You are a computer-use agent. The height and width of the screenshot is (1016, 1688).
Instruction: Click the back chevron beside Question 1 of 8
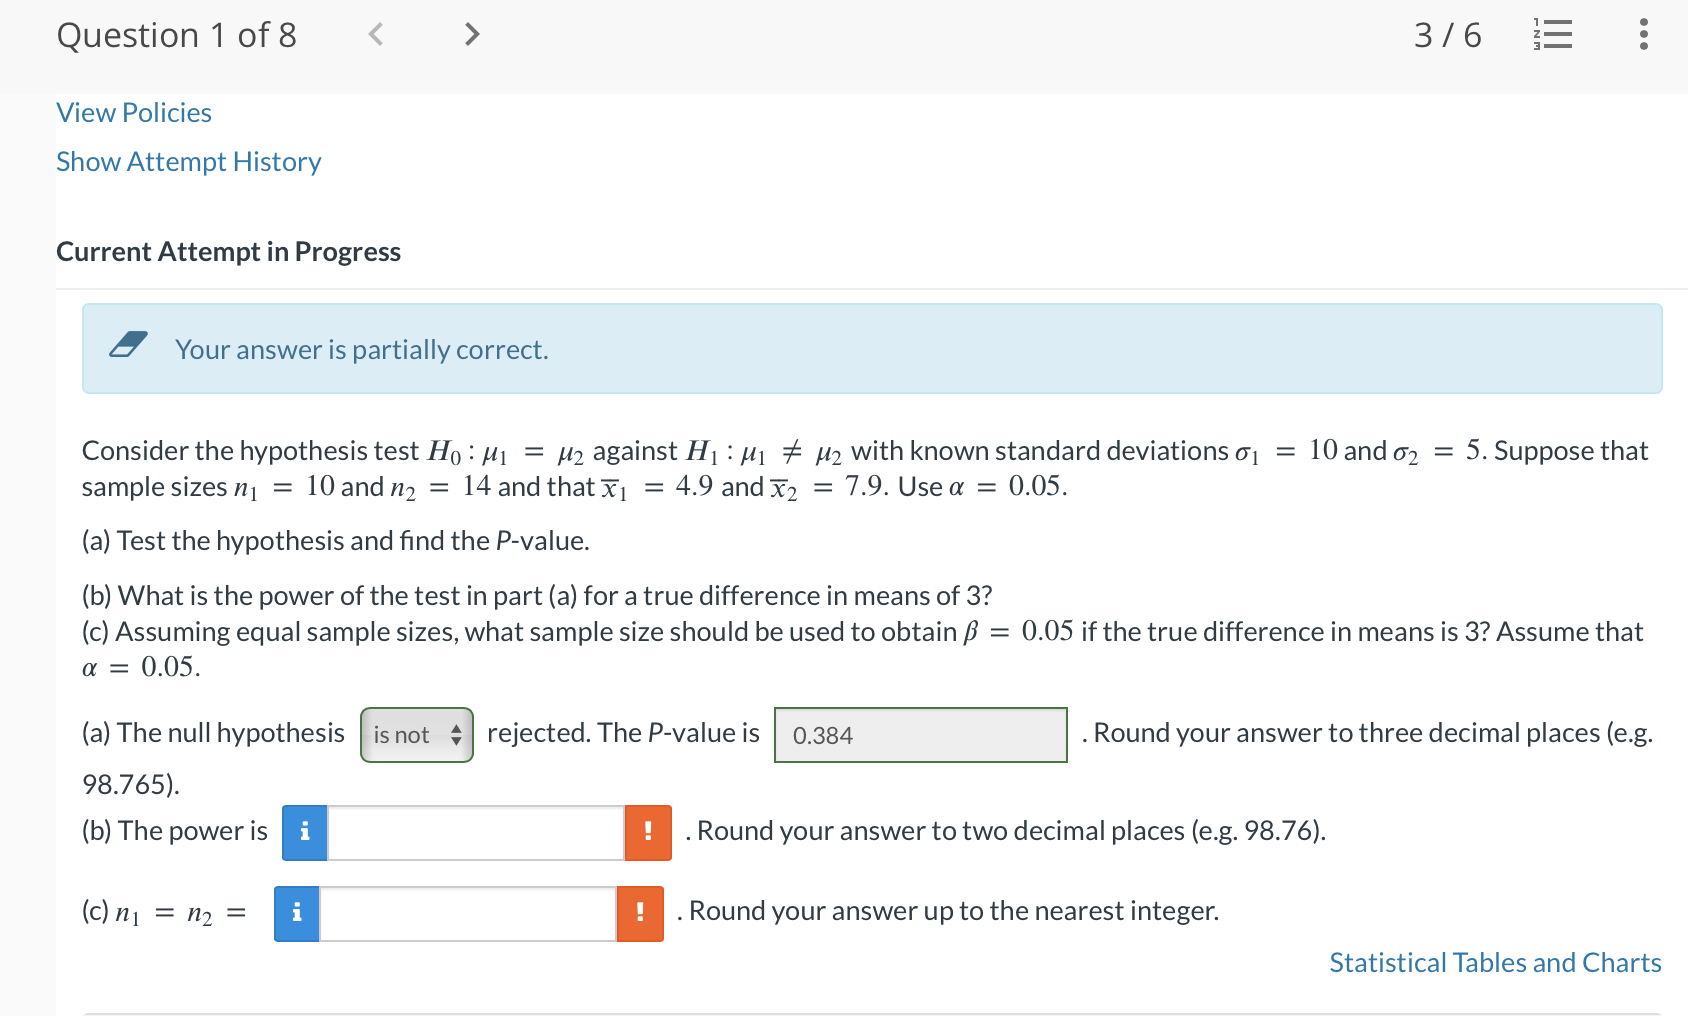pyautogui.click(x=376, y=33)
